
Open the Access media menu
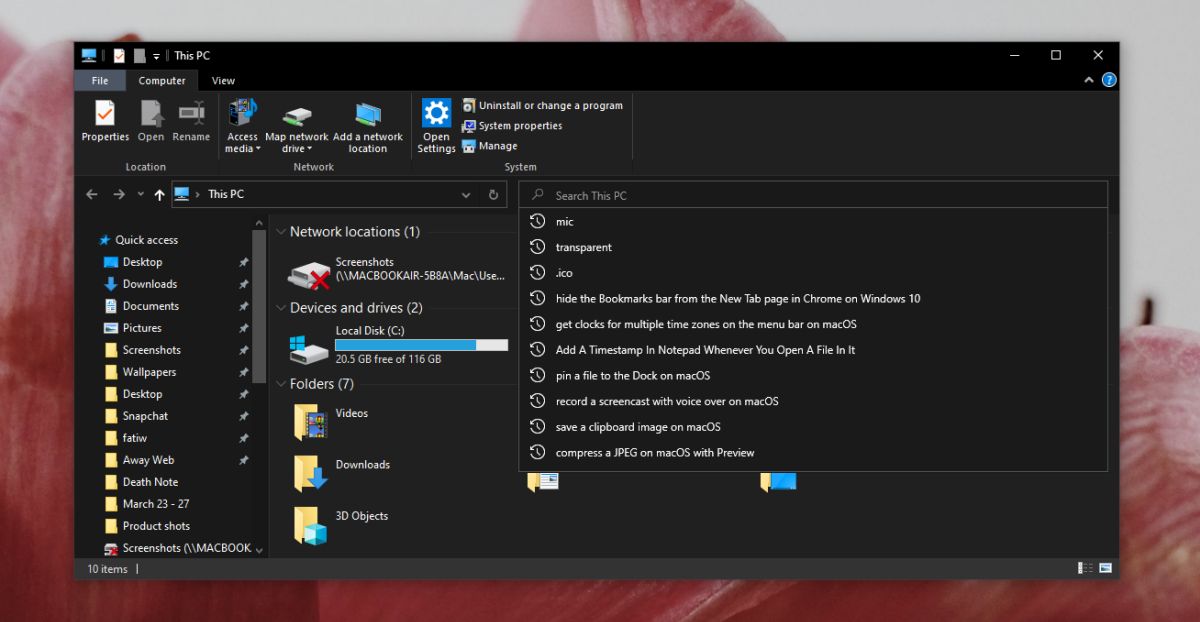[x=242, y=126]
